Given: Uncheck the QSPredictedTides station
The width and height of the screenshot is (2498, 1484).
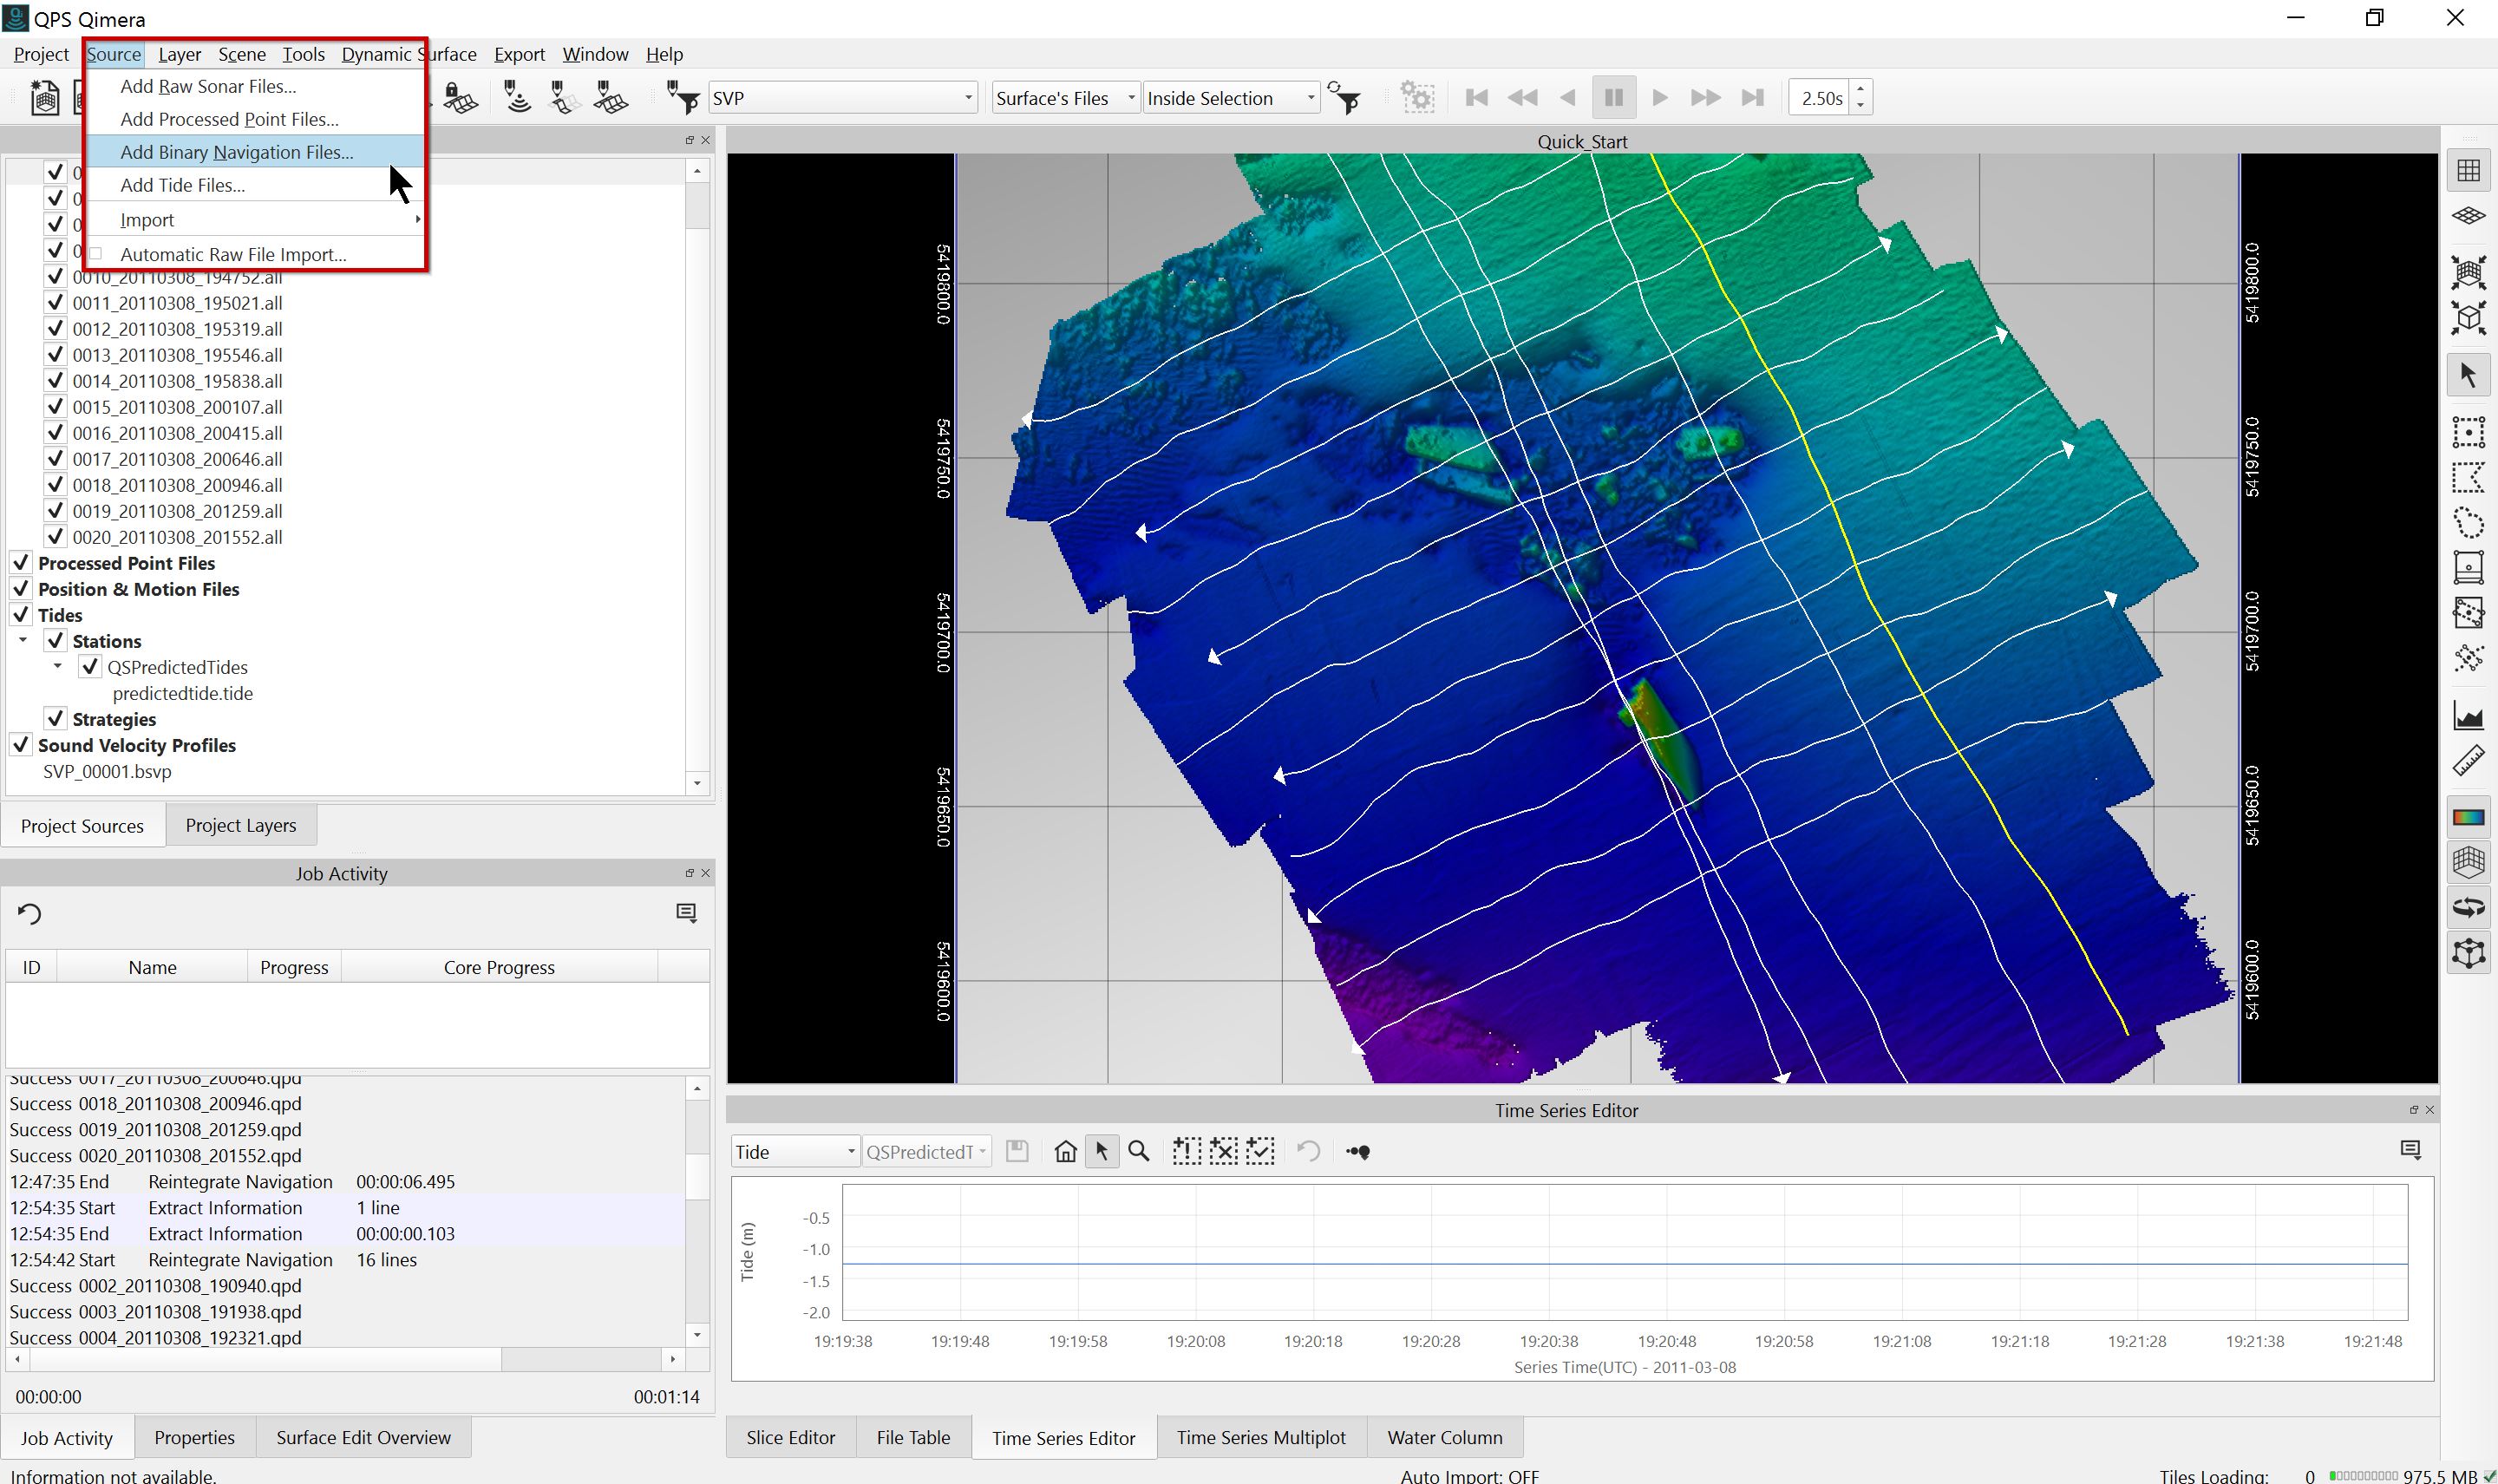Looking at the screenshot, I should tap(91, 667).
